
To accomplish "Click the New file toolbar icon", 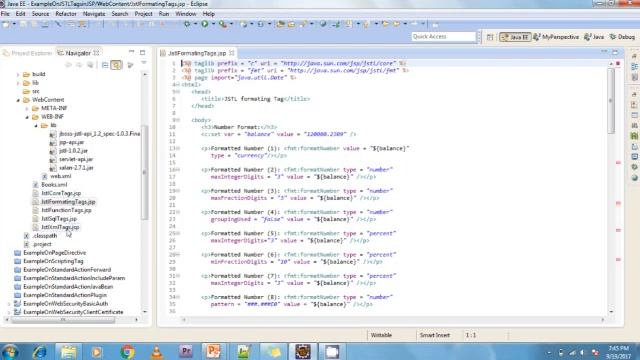I will click(6, 24).
